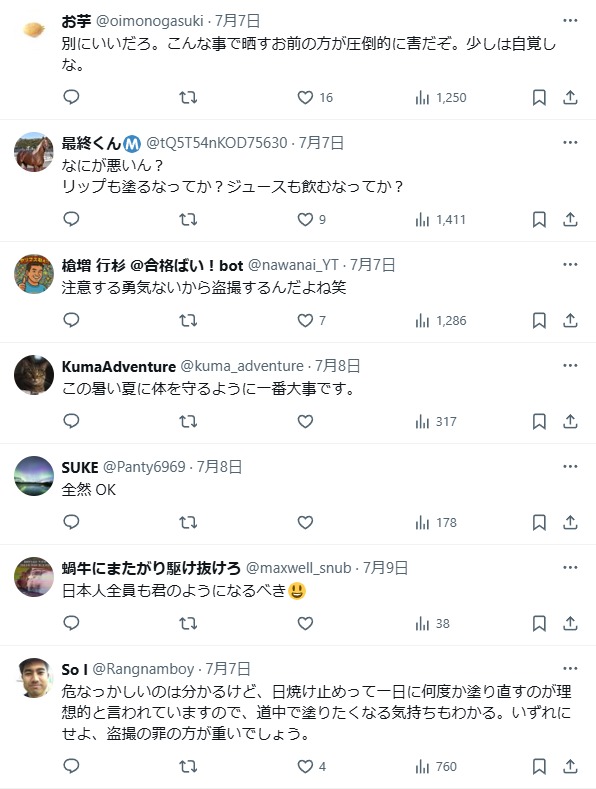The height and width of the screenshot is (789, 596).
Task: Open @oimonogasuki profile handle link
Action: pyautogui.click(x=150, y=21)
